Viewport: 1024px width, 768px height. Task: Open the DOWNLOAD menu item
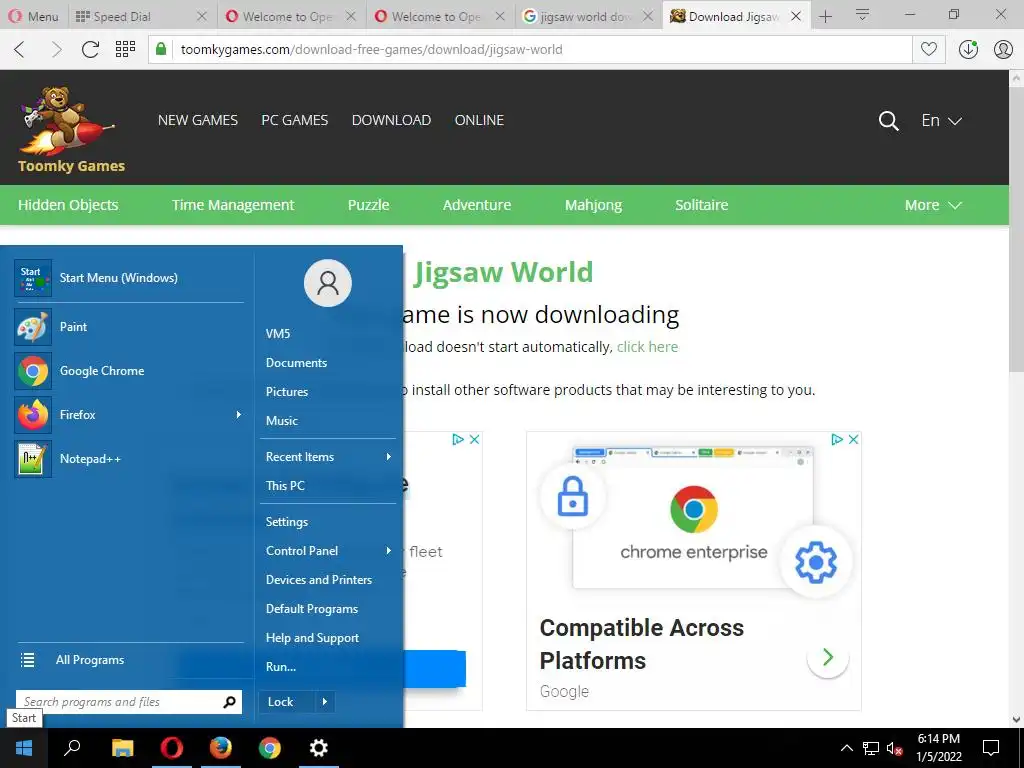pos(391,120)
